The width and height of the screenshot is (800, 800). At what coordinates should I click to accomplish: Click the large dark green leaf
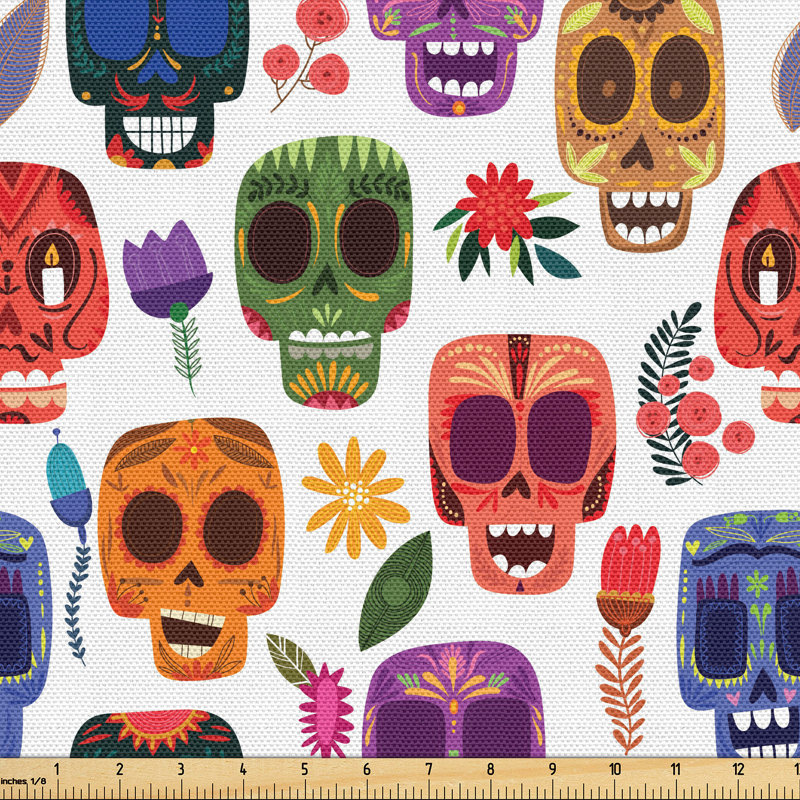(x=395, y=591)
